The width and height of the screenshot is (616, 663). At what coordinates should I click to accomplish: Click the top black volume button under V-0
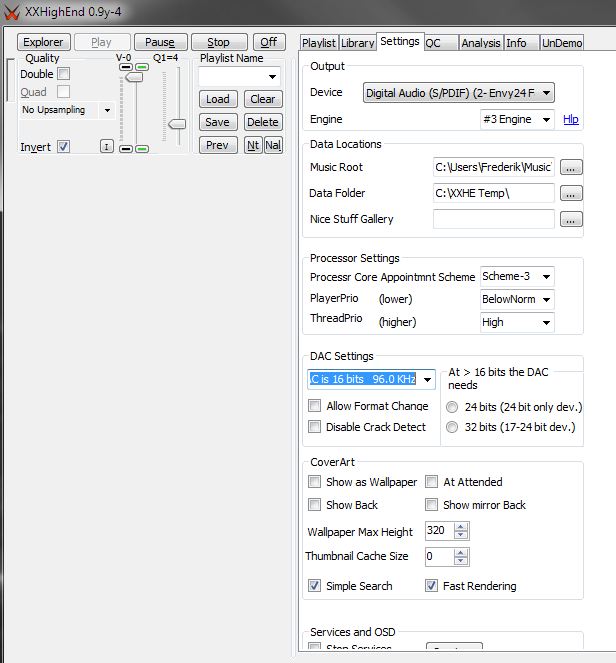[x=126, y=67]
